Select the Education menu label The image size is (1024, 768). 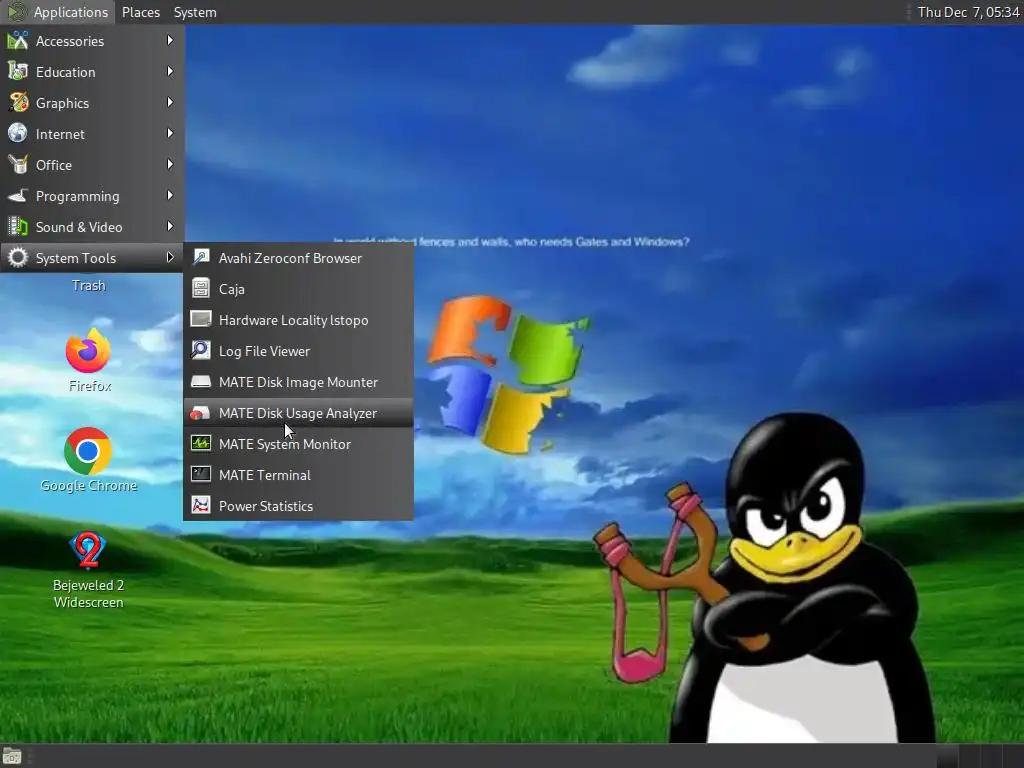[x=65, y=72]
